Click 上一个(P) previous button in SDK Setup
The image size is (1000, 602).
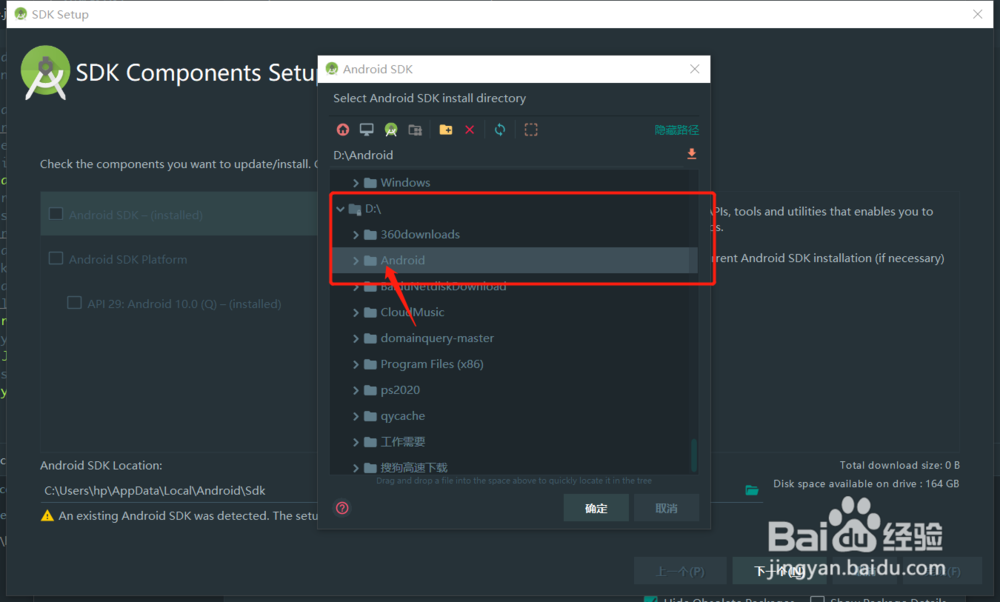pos(680,571)
